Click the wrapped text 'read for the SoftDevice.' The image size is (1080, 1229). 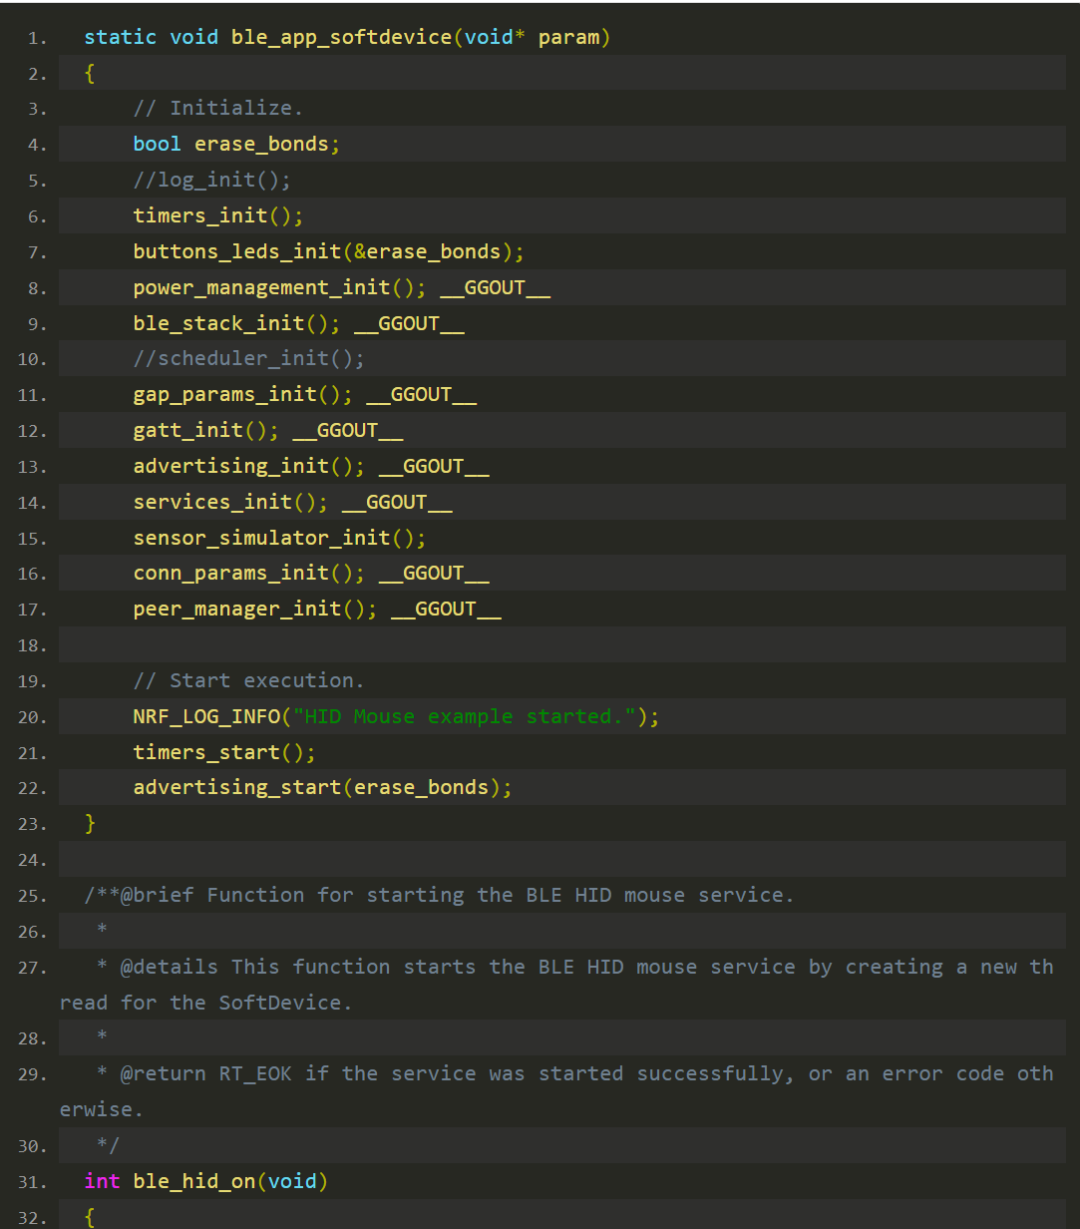pyautogui.click(x=206, y=1003)
